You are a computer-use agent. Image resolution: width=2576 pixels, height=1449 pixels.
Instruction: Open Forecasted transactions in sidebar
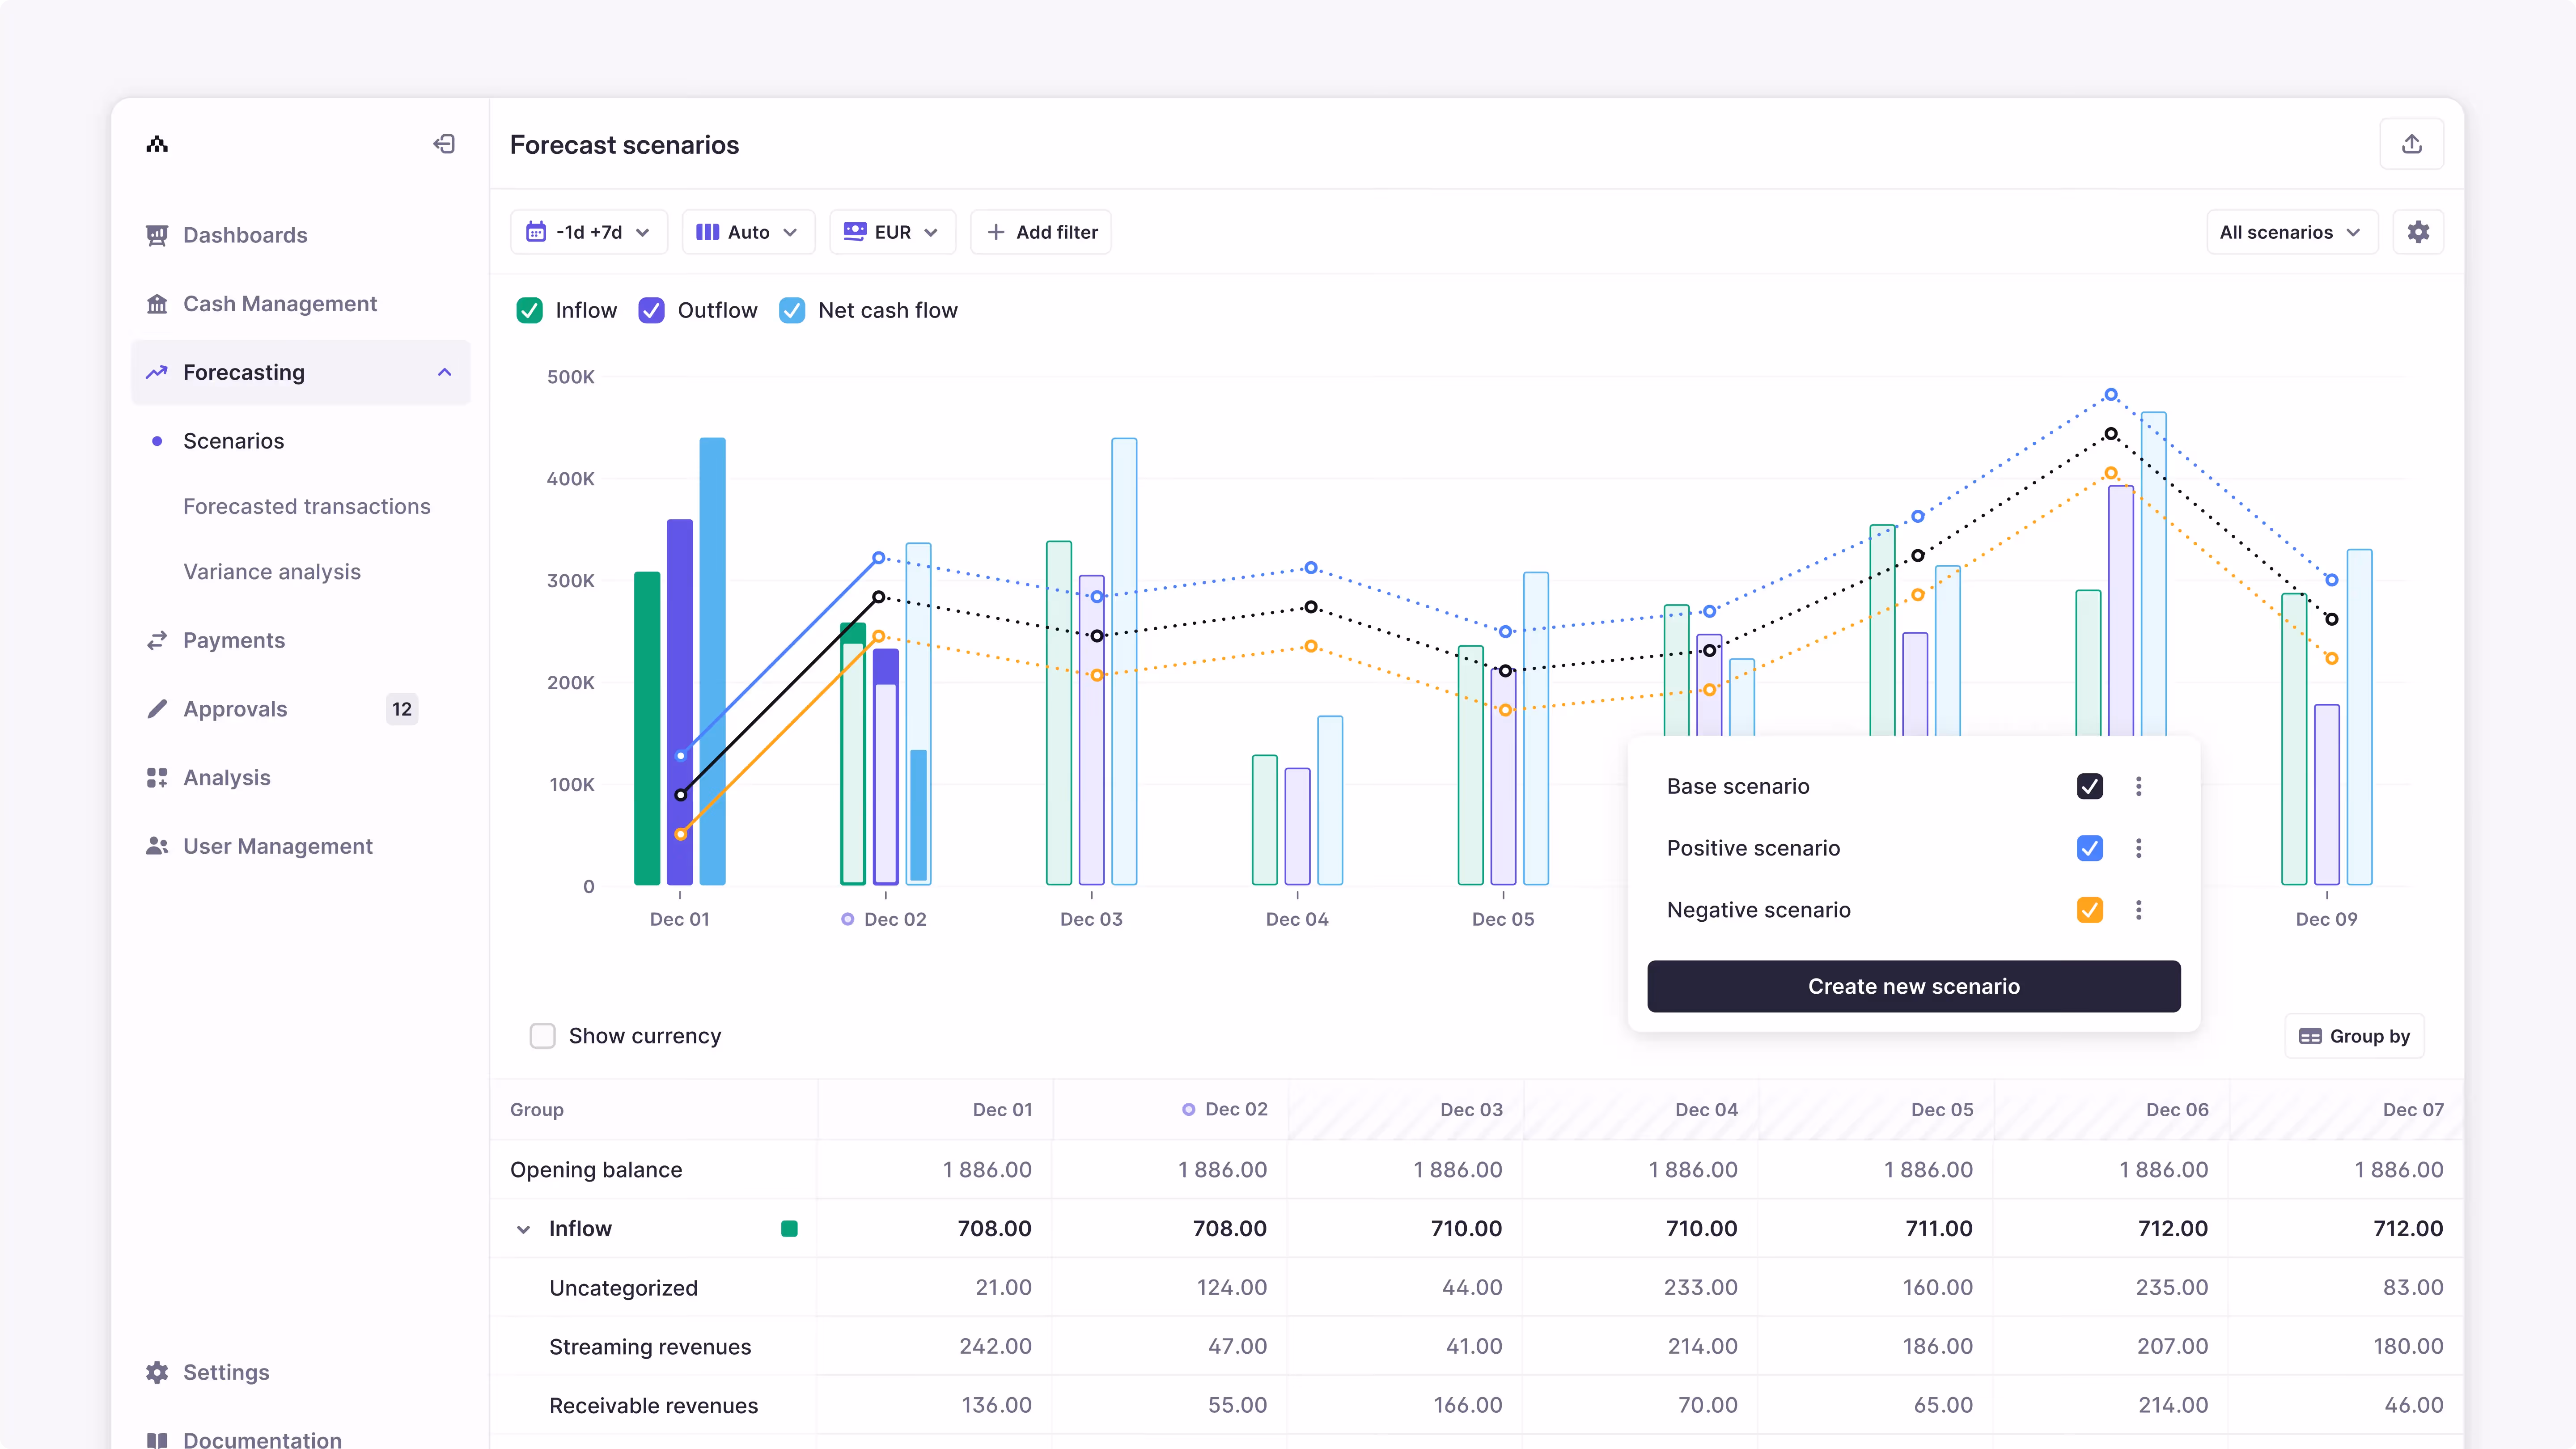click(307, 506)
